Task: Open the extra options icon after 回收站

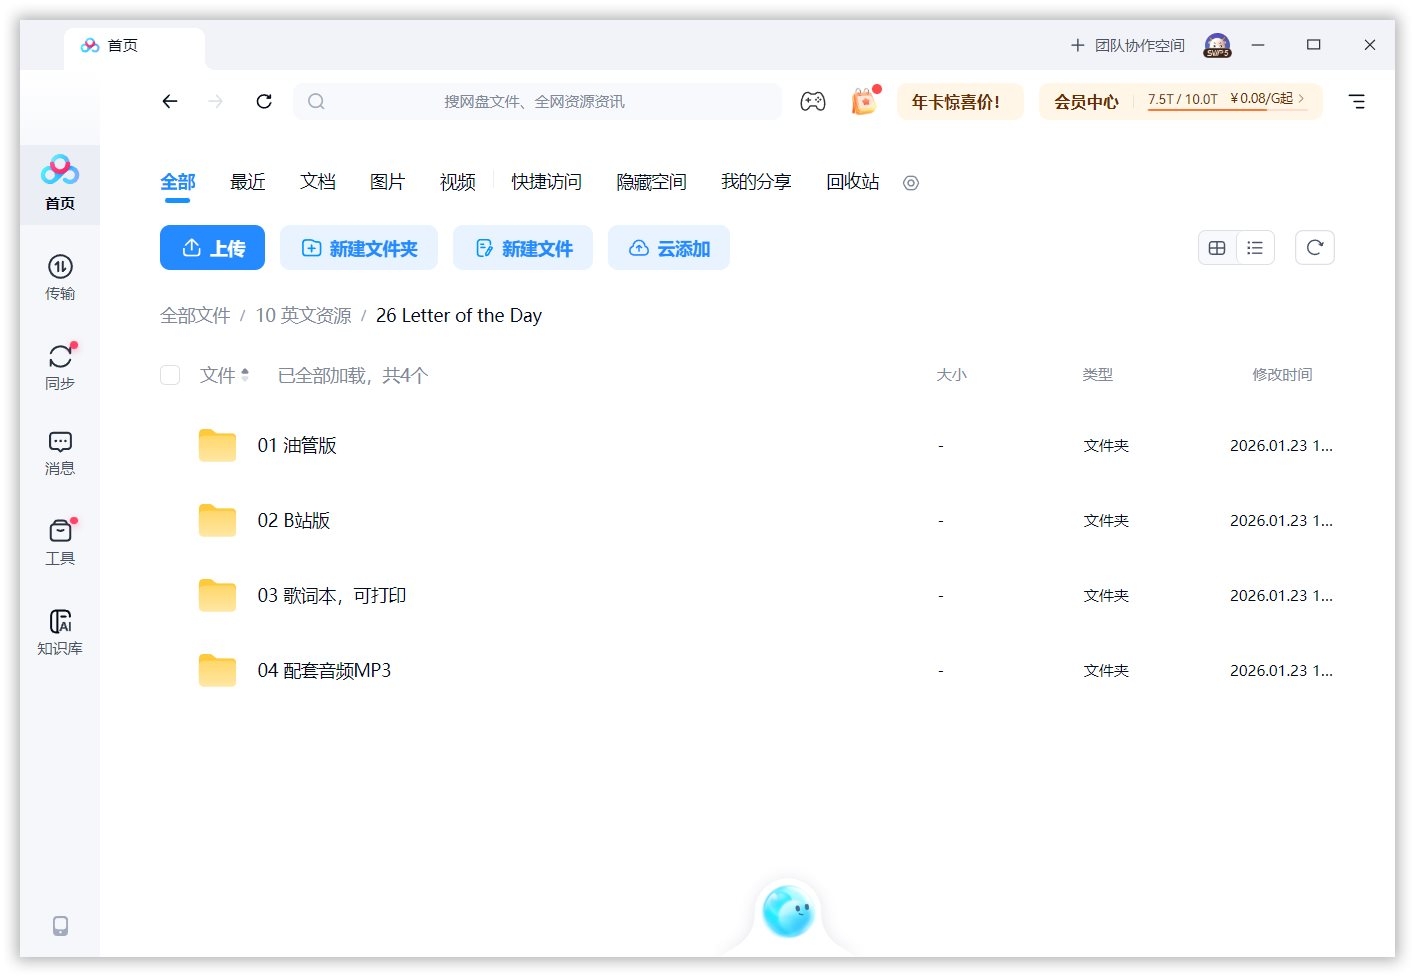Action: (x=910, y=183)
